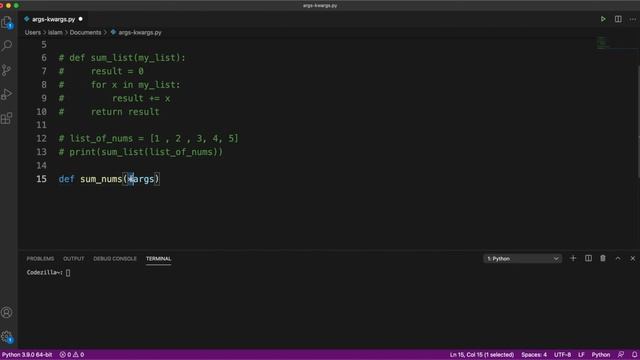
Task: Select the TERMINAL tab
Action: click(x=158, y=259)
